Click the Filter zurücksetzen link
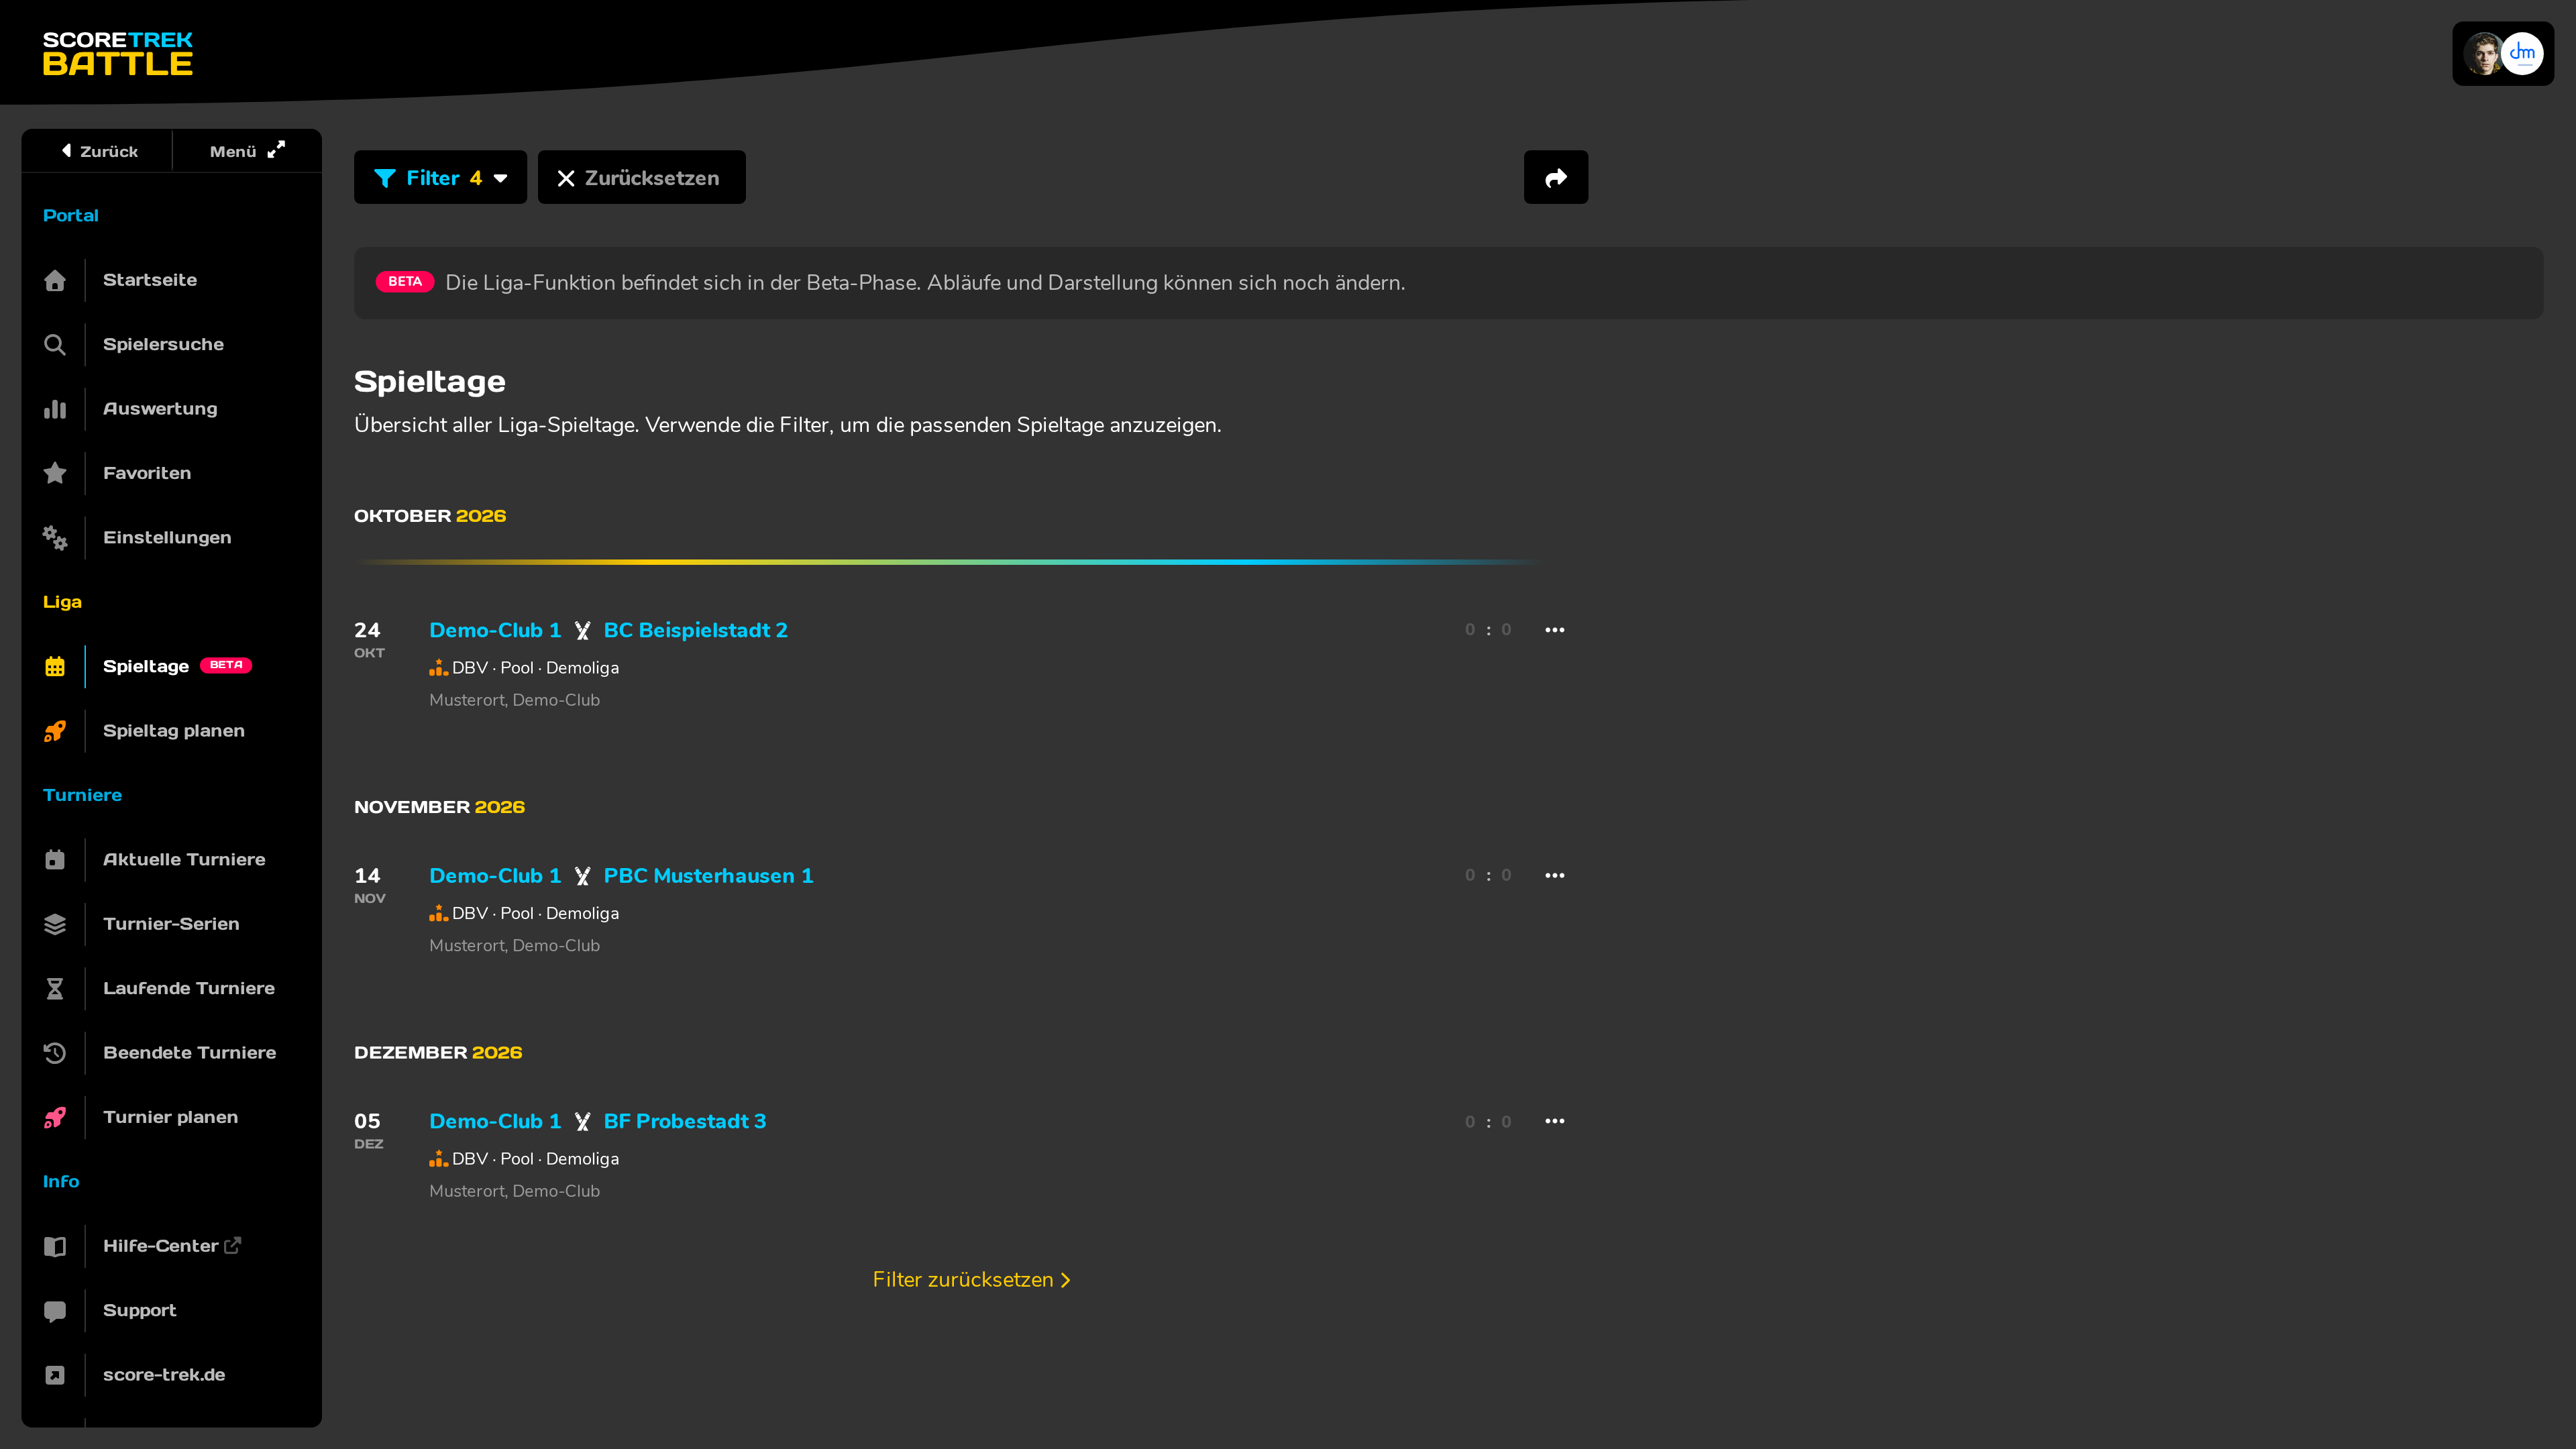The image size is (2576, 1449). (x=971, y=1280)
